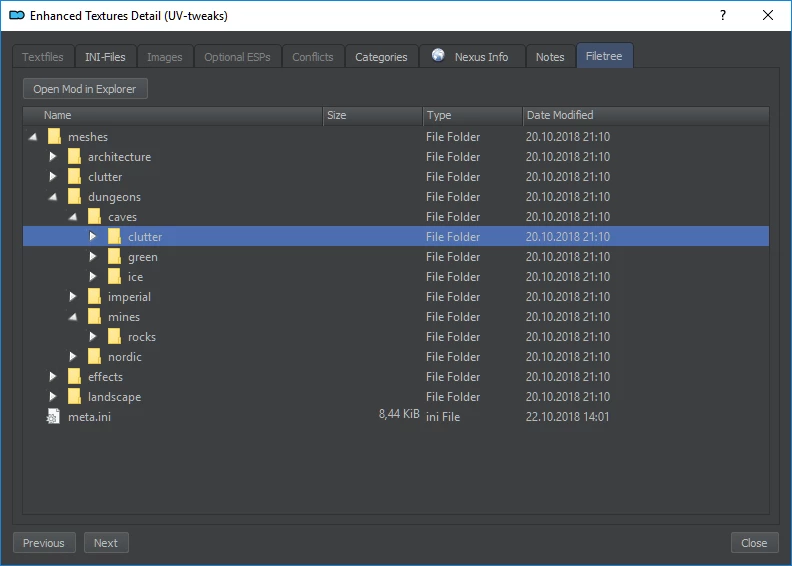This screenshot has width=792, height=566.
Task: Click Open Mod in Explorer button
Action: click(x=85, y=89)
